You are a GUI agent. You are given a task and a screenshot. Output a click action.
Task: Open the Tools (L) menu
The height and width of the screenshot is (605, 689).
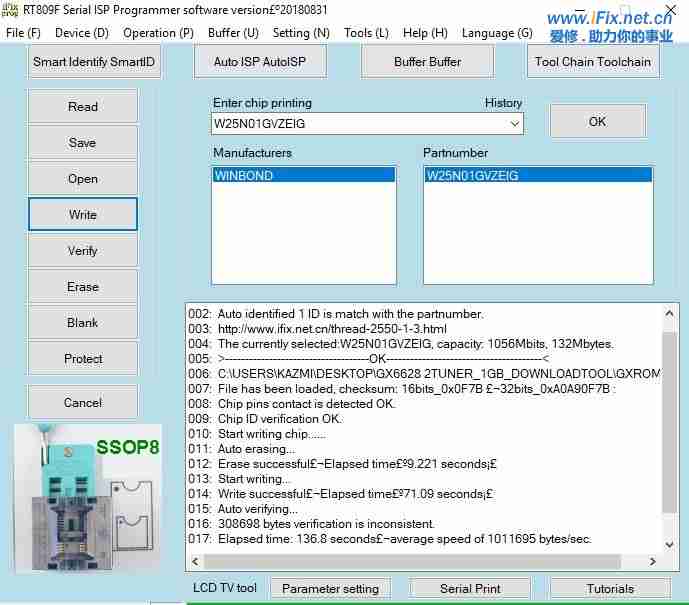pos(366,33)
